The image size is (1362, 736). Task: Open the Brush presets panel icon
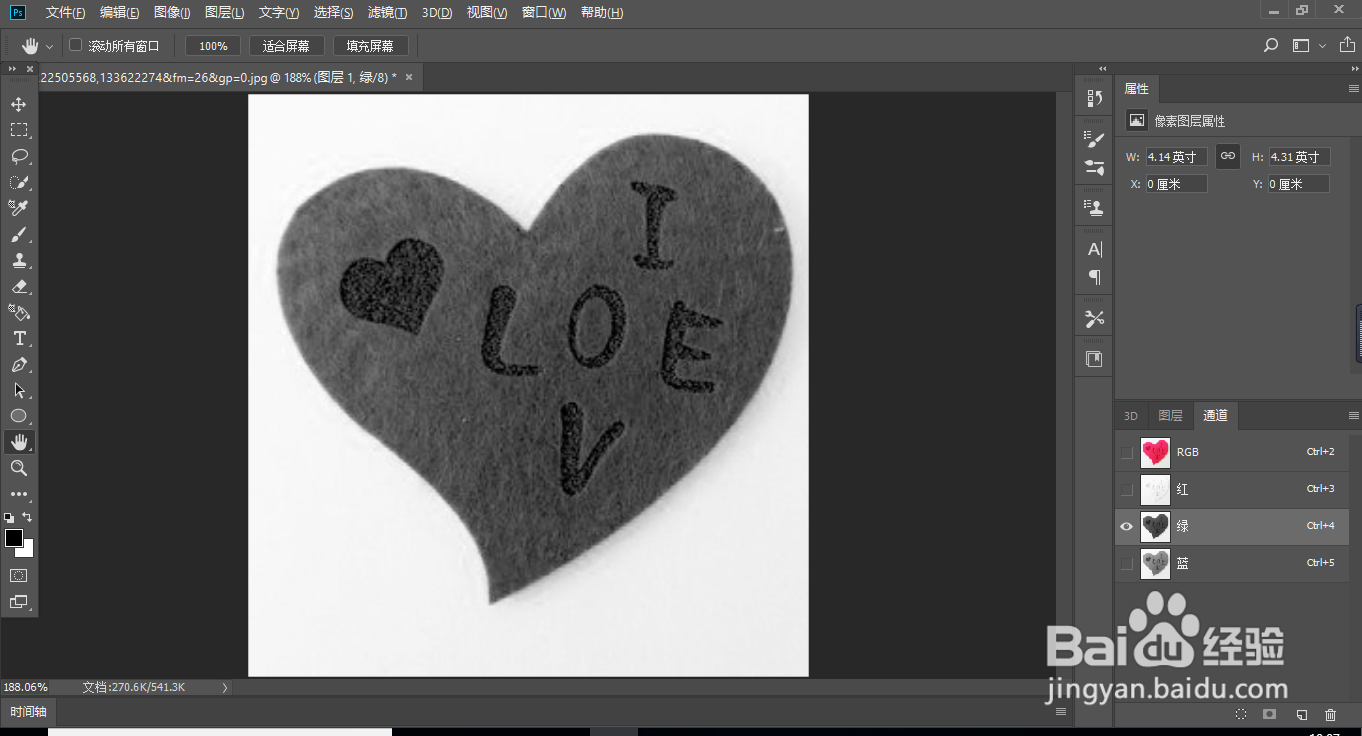click(x=1095, y=168)
